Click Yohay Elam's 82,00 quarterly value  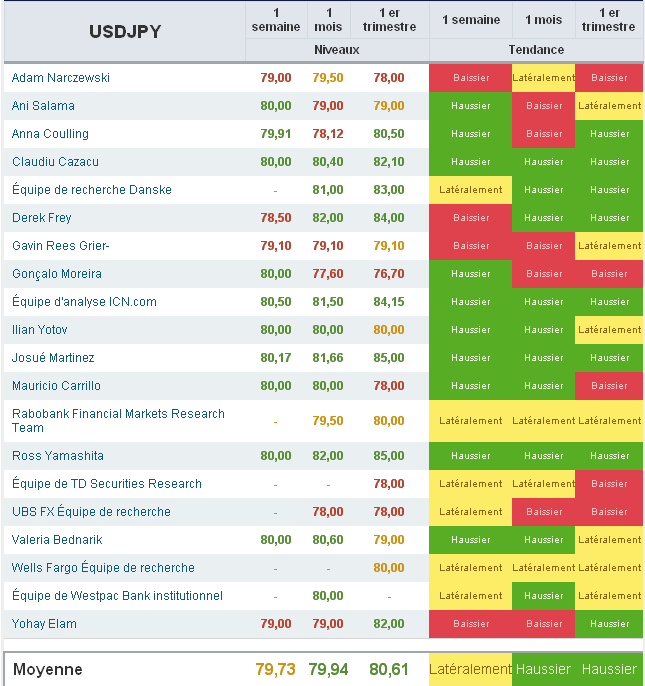click(389, 624)
